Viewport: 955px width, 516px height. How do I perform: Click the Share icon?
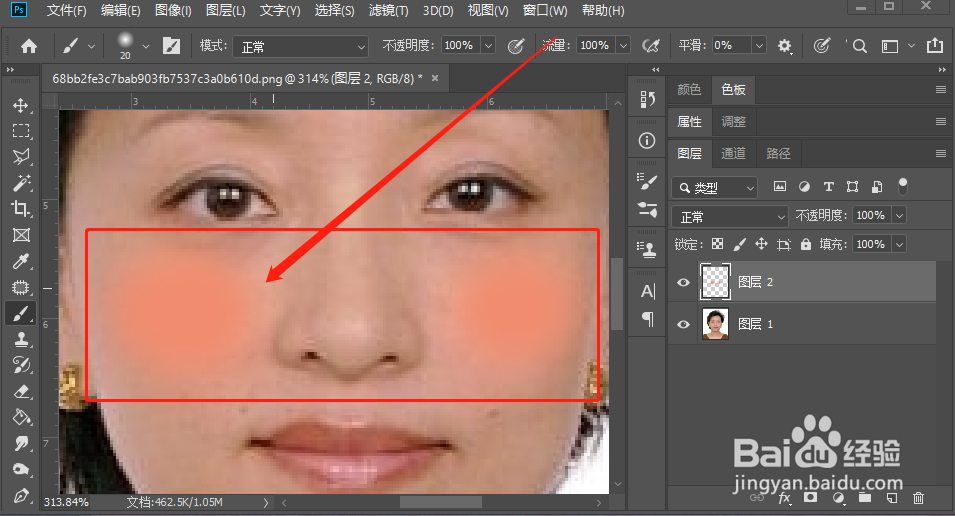(935, 45)
